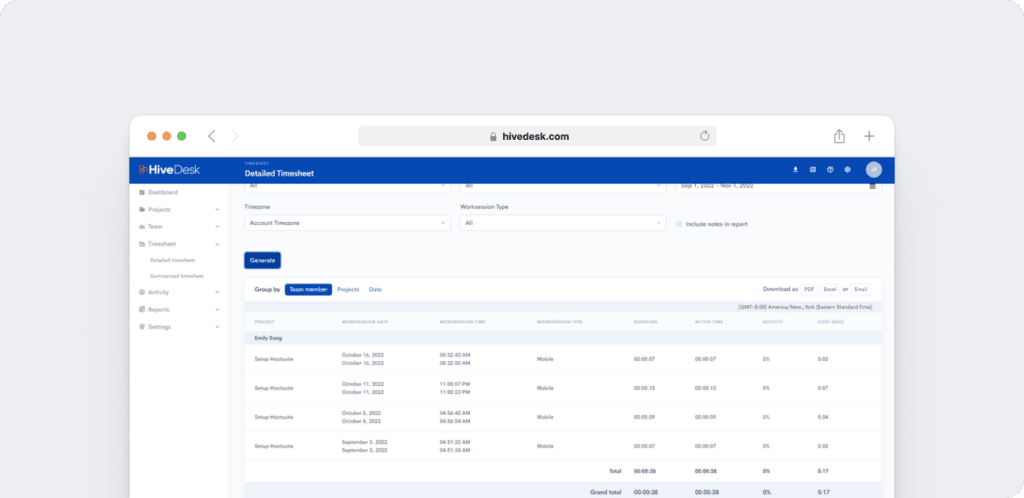Open the Account Timezone dropdown
Image resolution: width=1024 pixels, height=498 pixels.
point(347,223)
